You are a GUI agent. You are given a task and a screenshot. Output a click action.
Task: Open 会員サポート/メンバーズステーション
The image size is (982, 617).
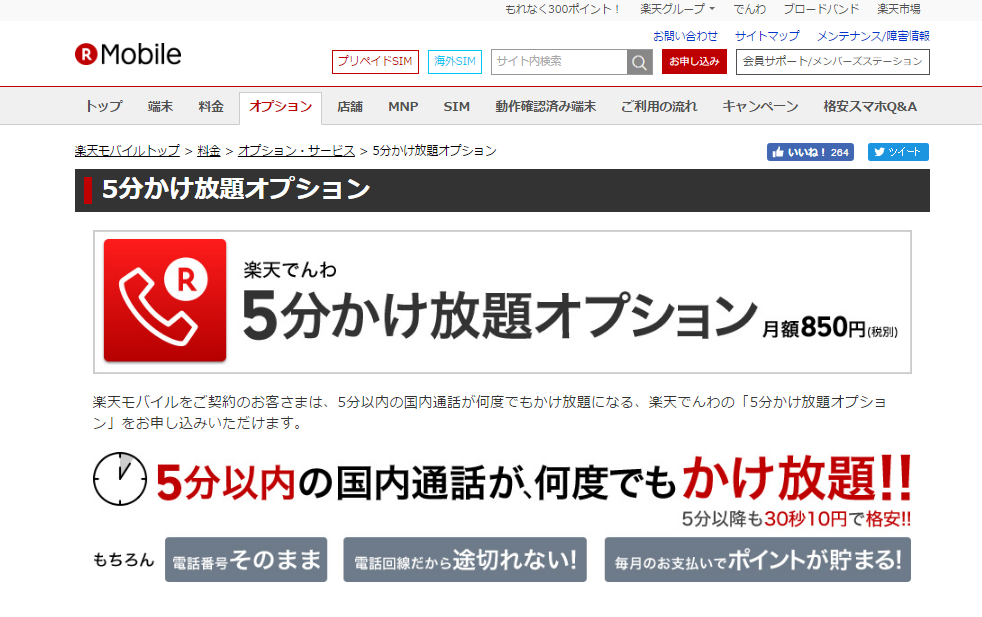832,62
